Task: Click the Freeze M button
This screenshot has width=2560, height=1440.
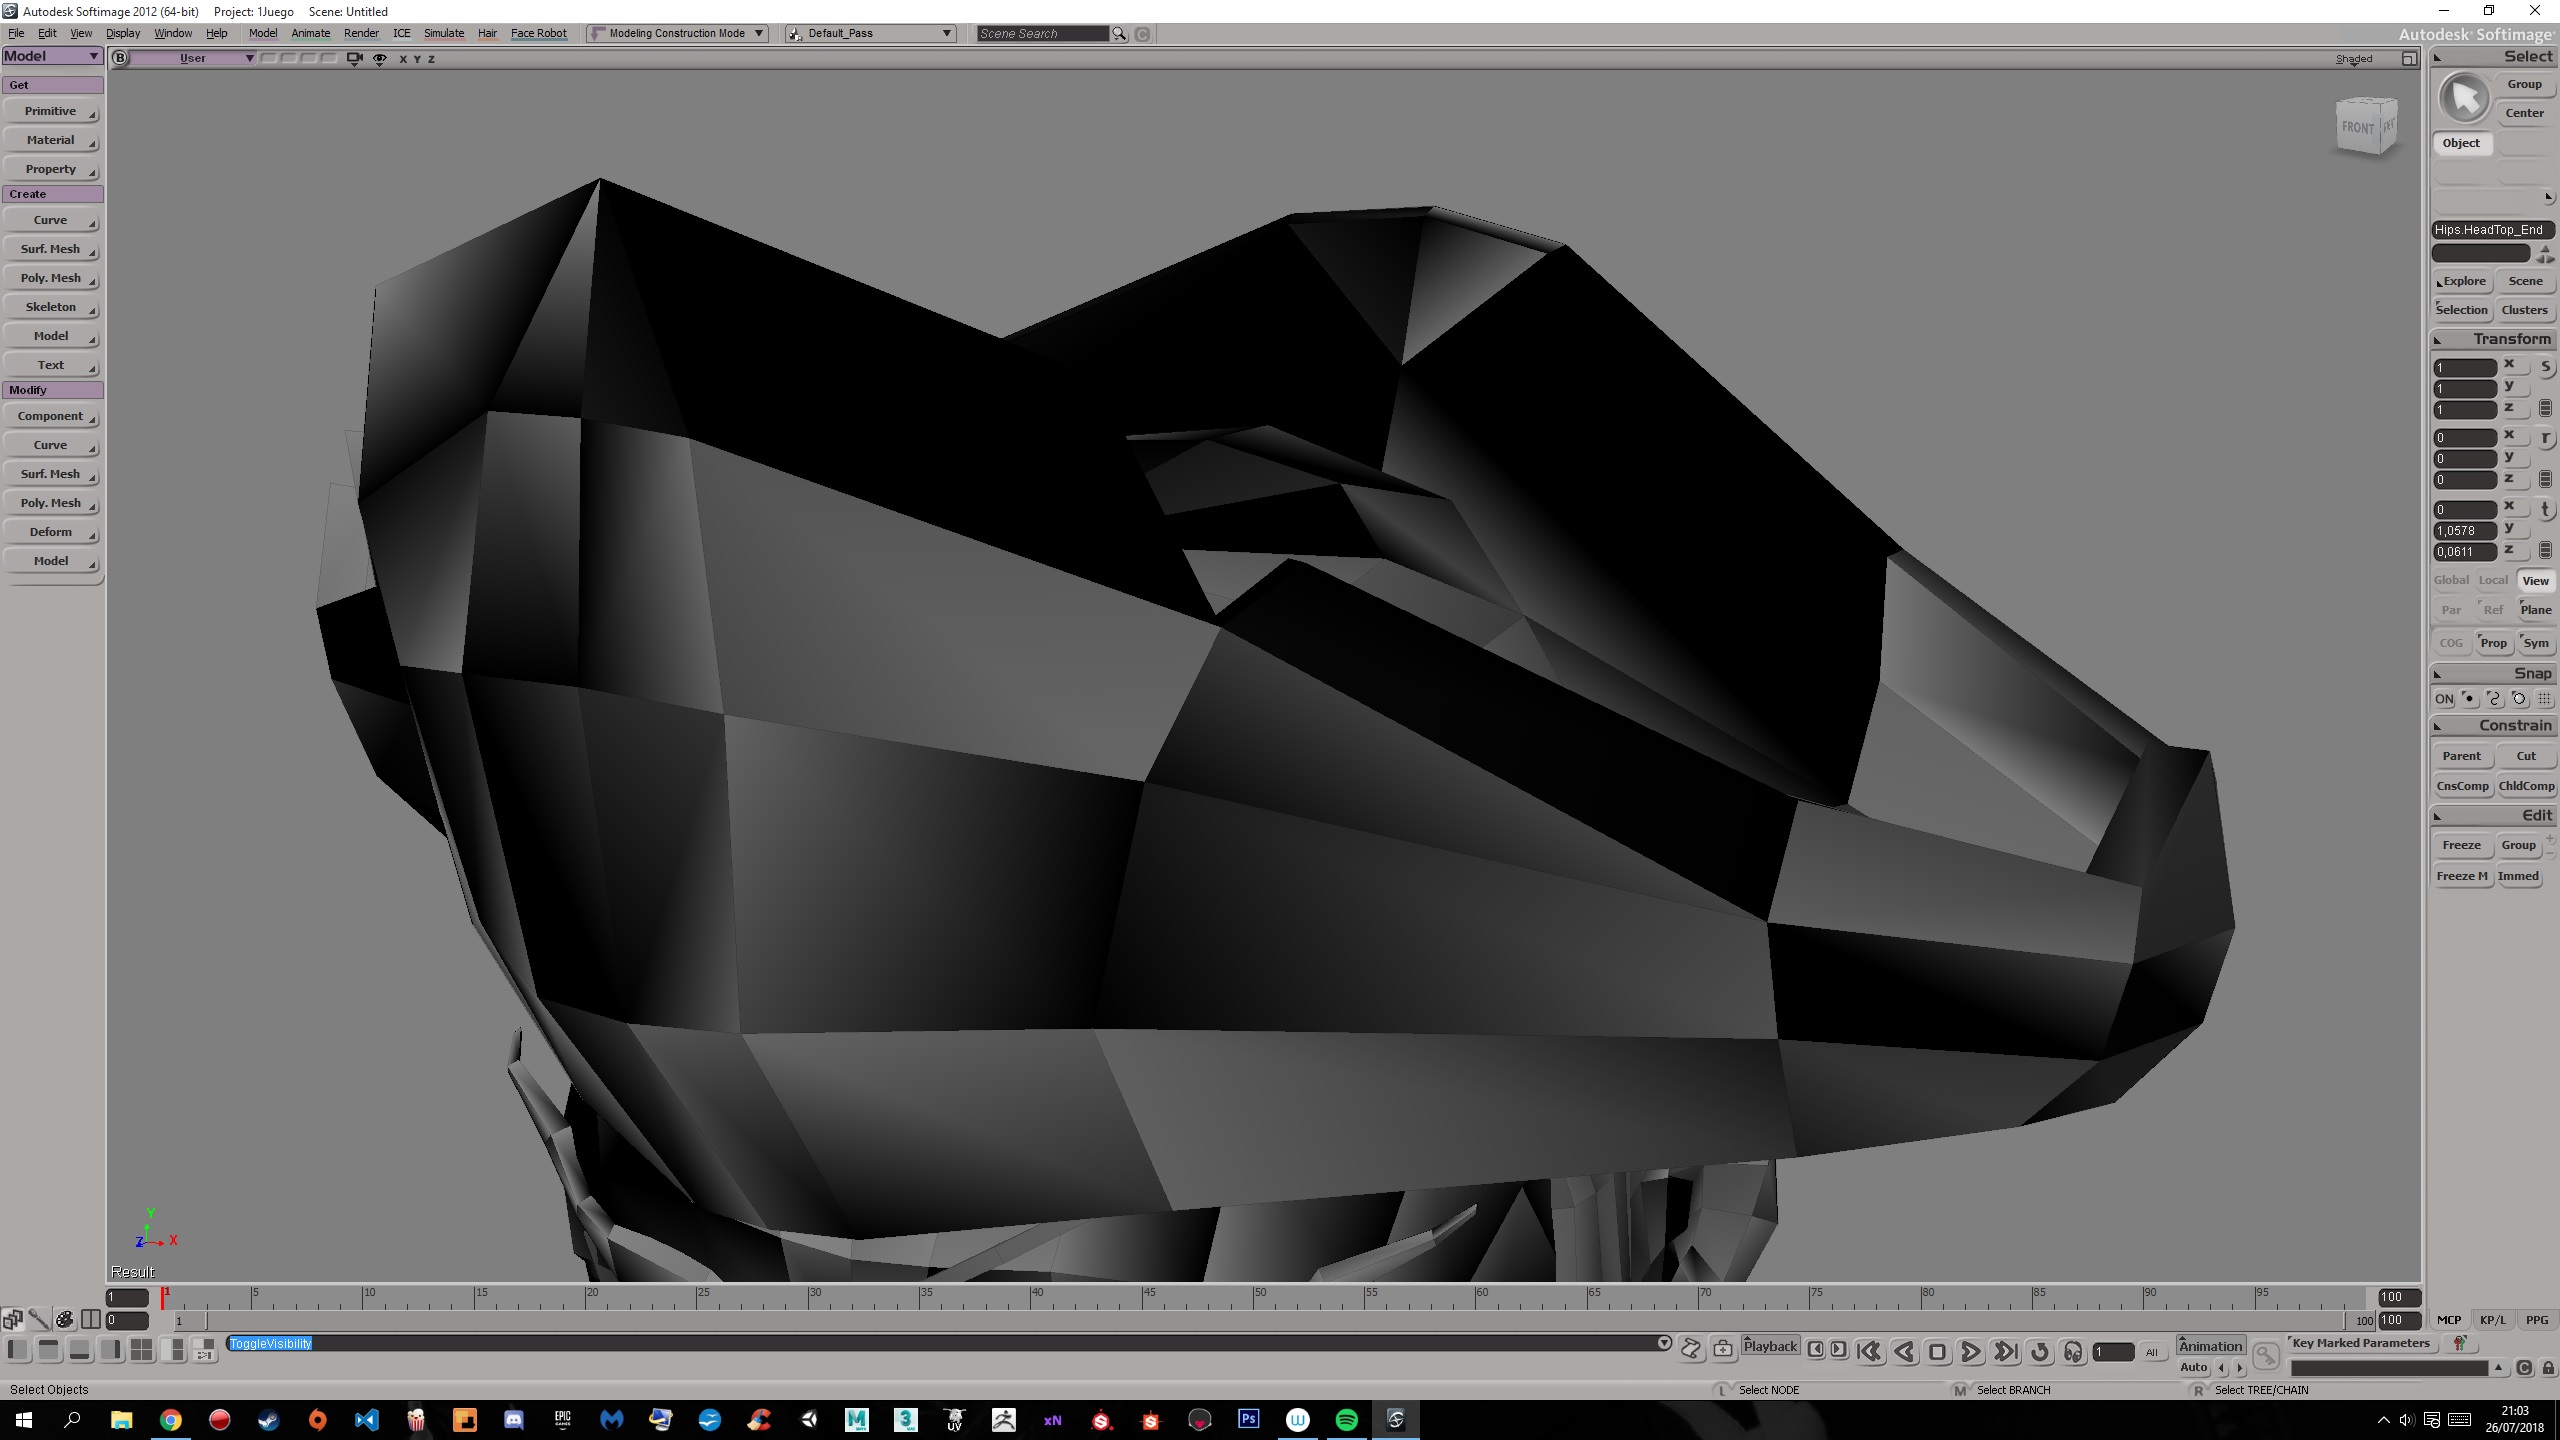Action: pyautogui.click(x=2461, y=876)
